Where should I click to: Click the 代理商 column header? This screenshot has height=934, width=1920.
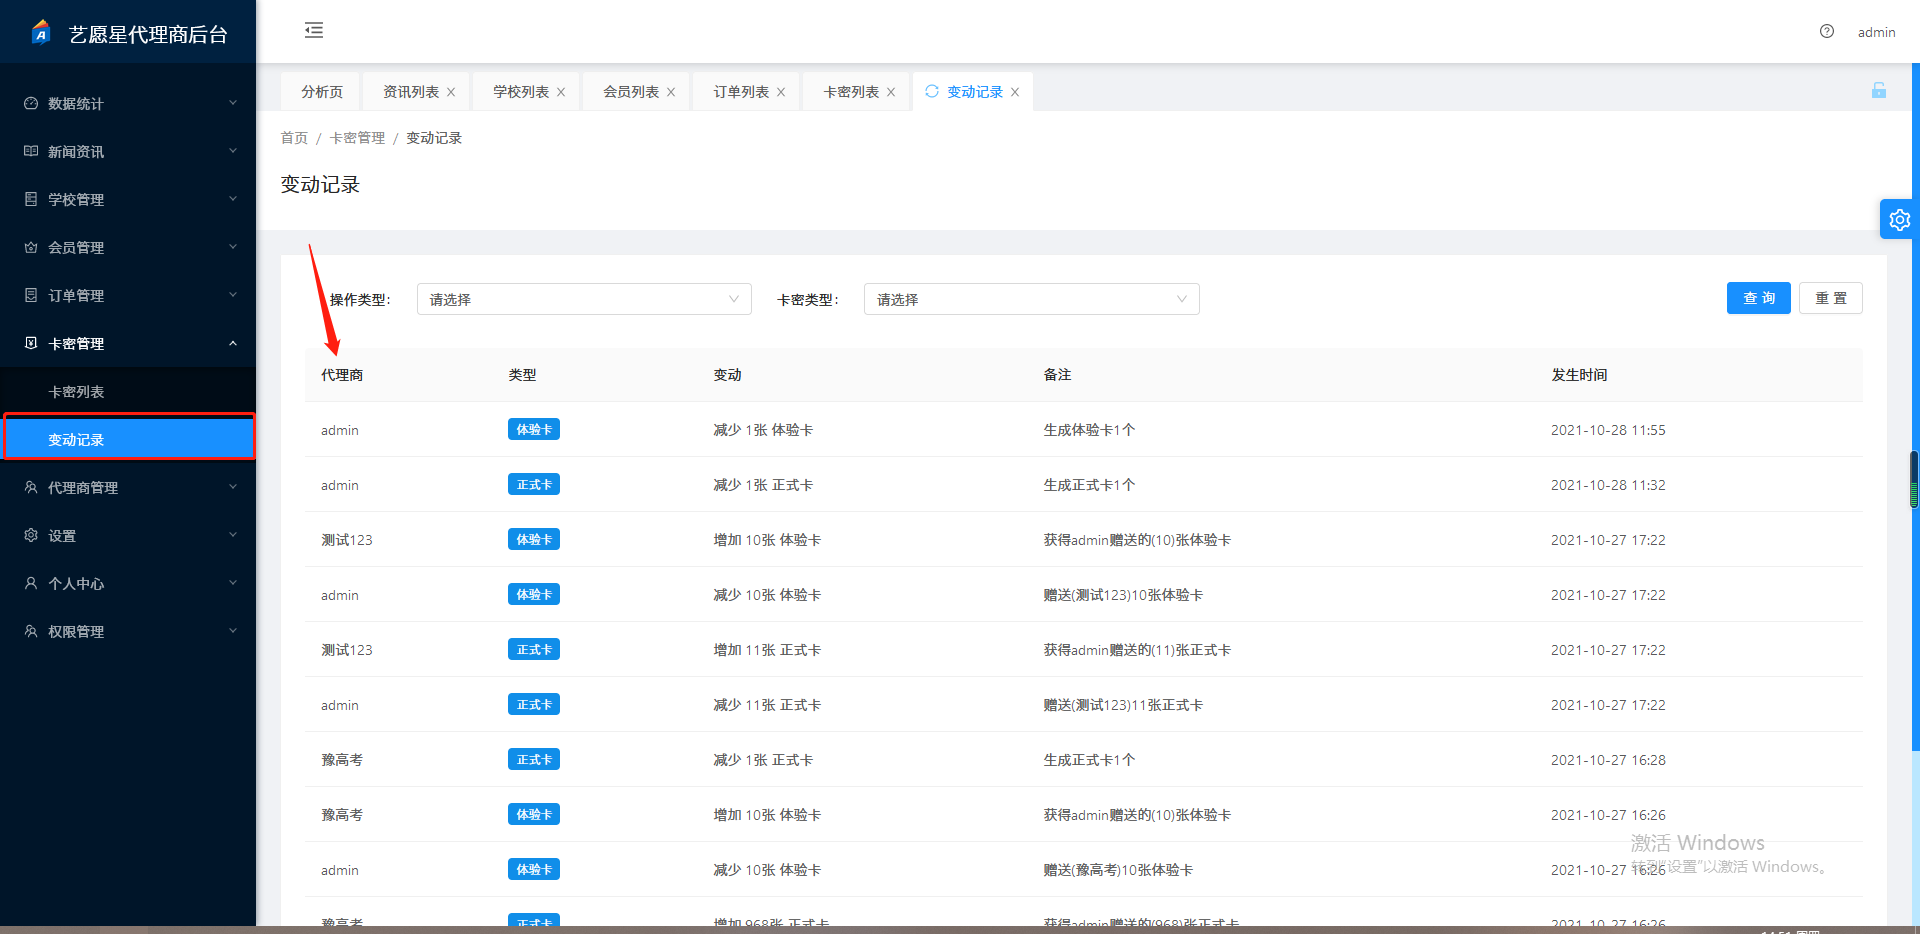click(342, 375)
